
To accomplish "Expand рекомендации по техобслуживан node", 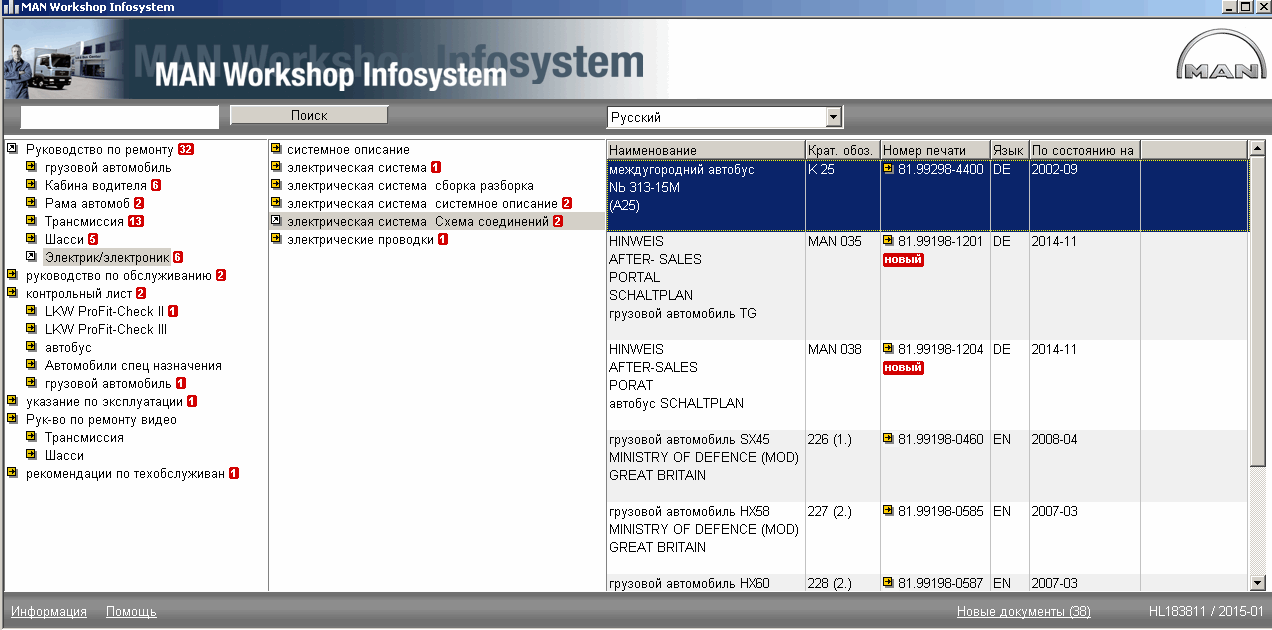I will coord(12,473).
